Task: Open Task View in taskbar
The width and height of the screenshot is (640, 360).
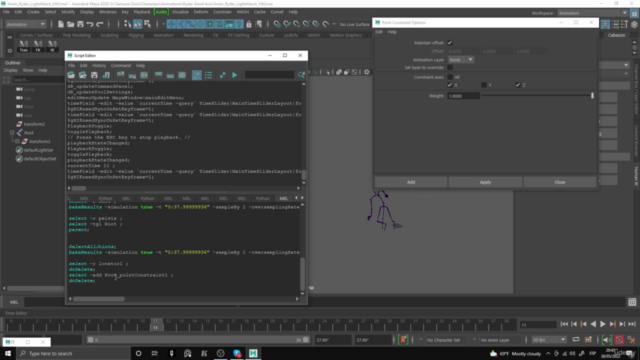Action: [x=155, y=353]
